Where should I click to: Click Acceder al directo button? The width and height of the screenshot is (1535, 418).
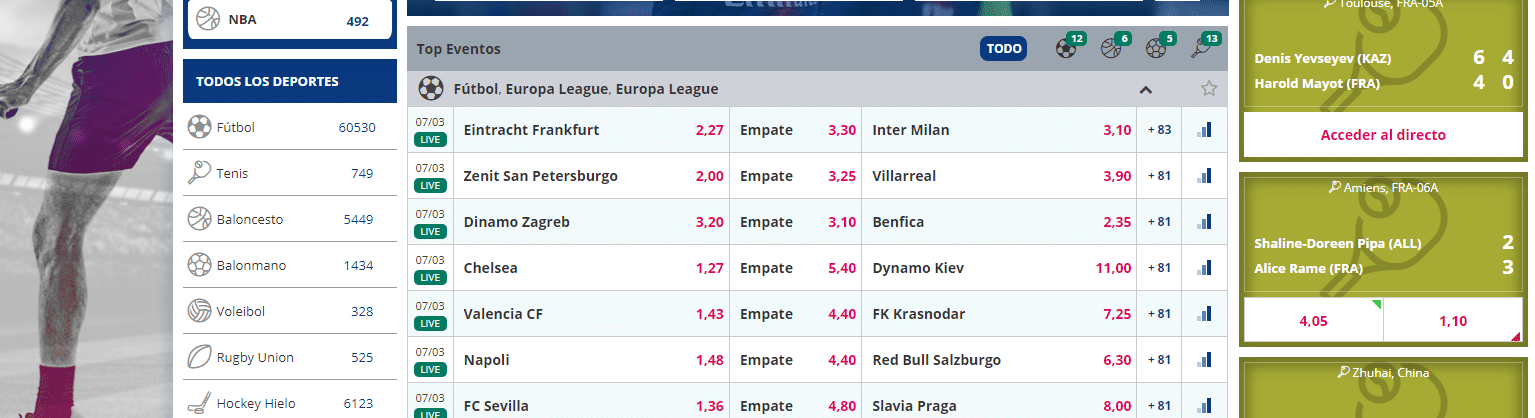click(1383, 135)
